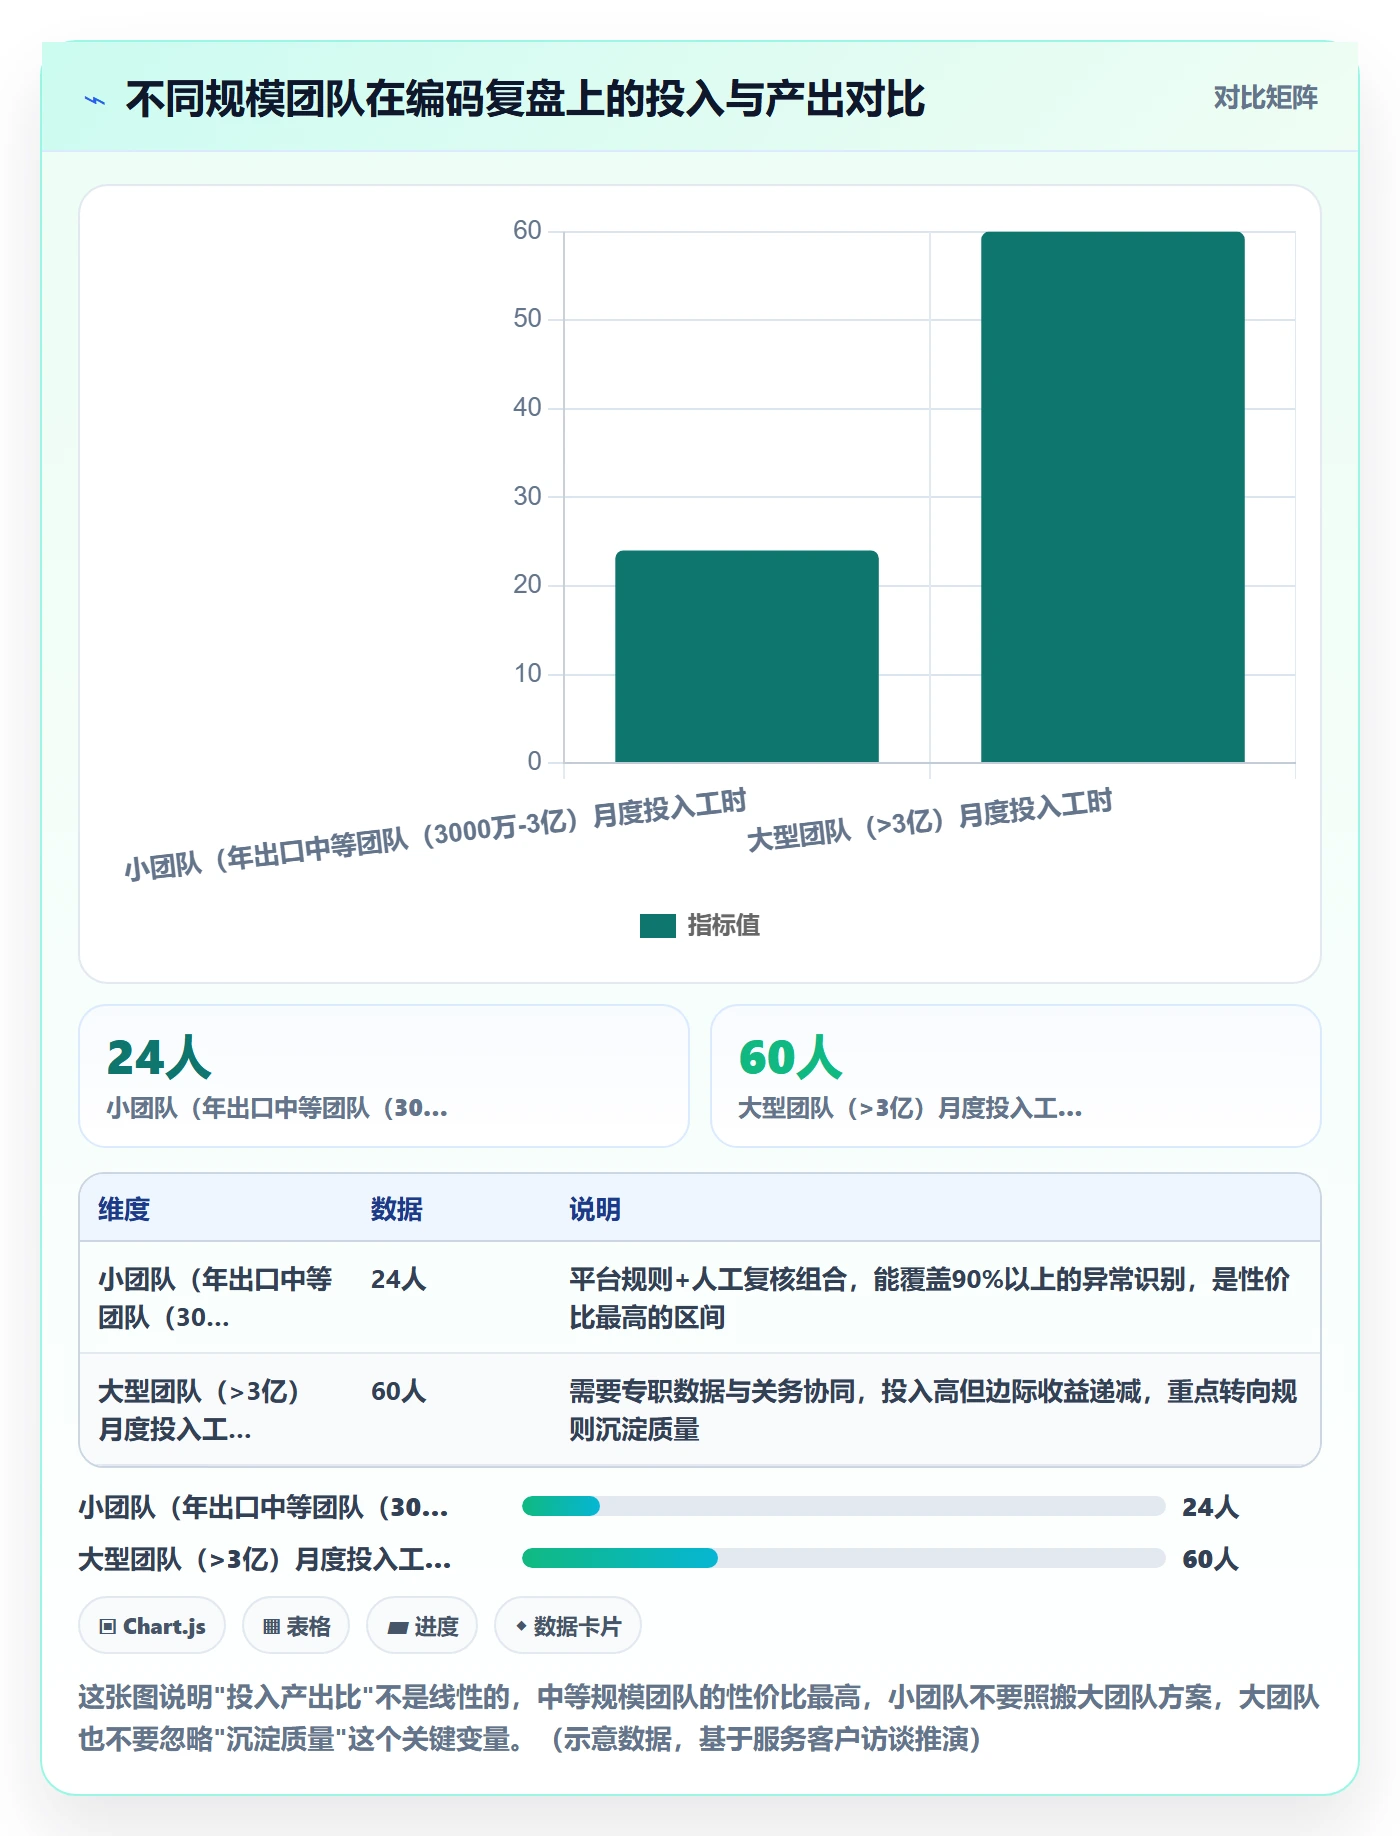This screenshot has width=1400, height=1836.
Task: Click the shorter chart bar reaching 24
Action: (x=747, y=656)
